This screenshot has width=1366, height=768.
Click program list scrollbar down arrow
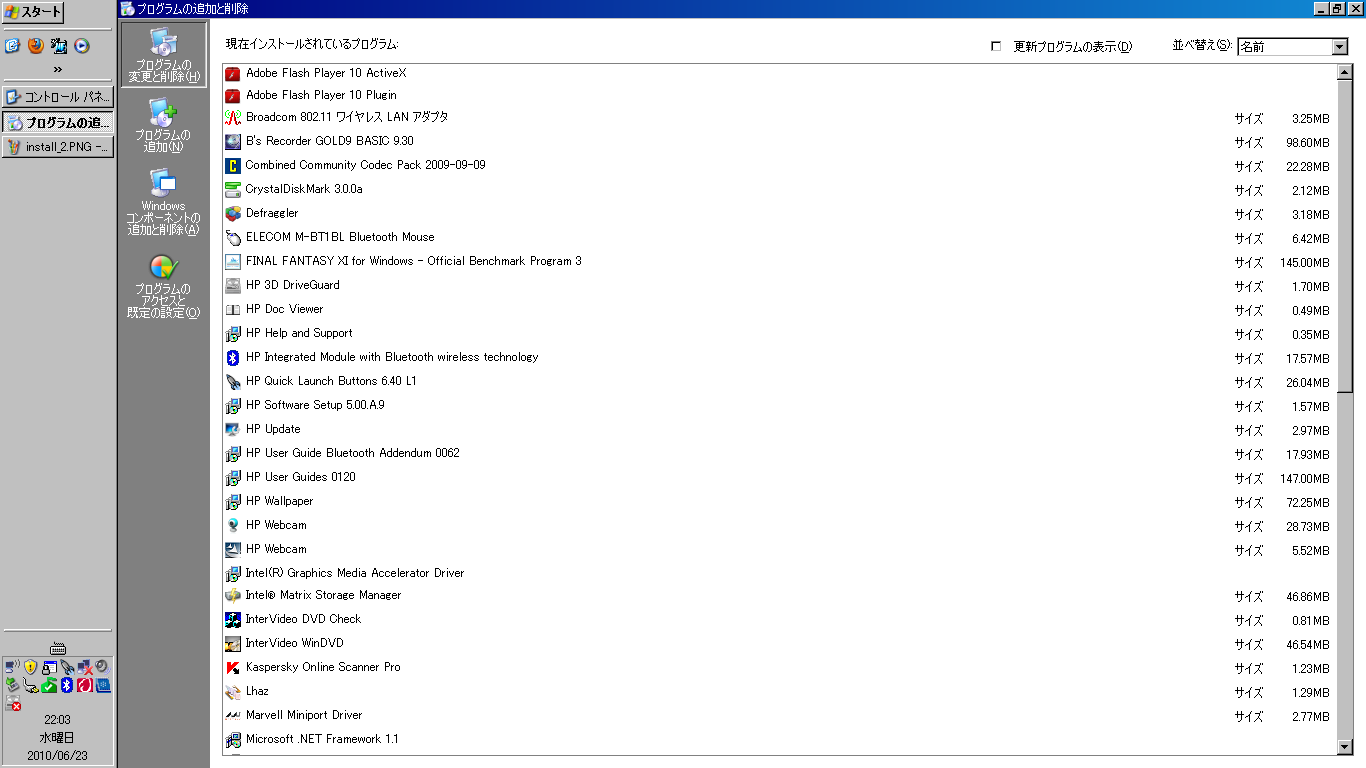1344,747
